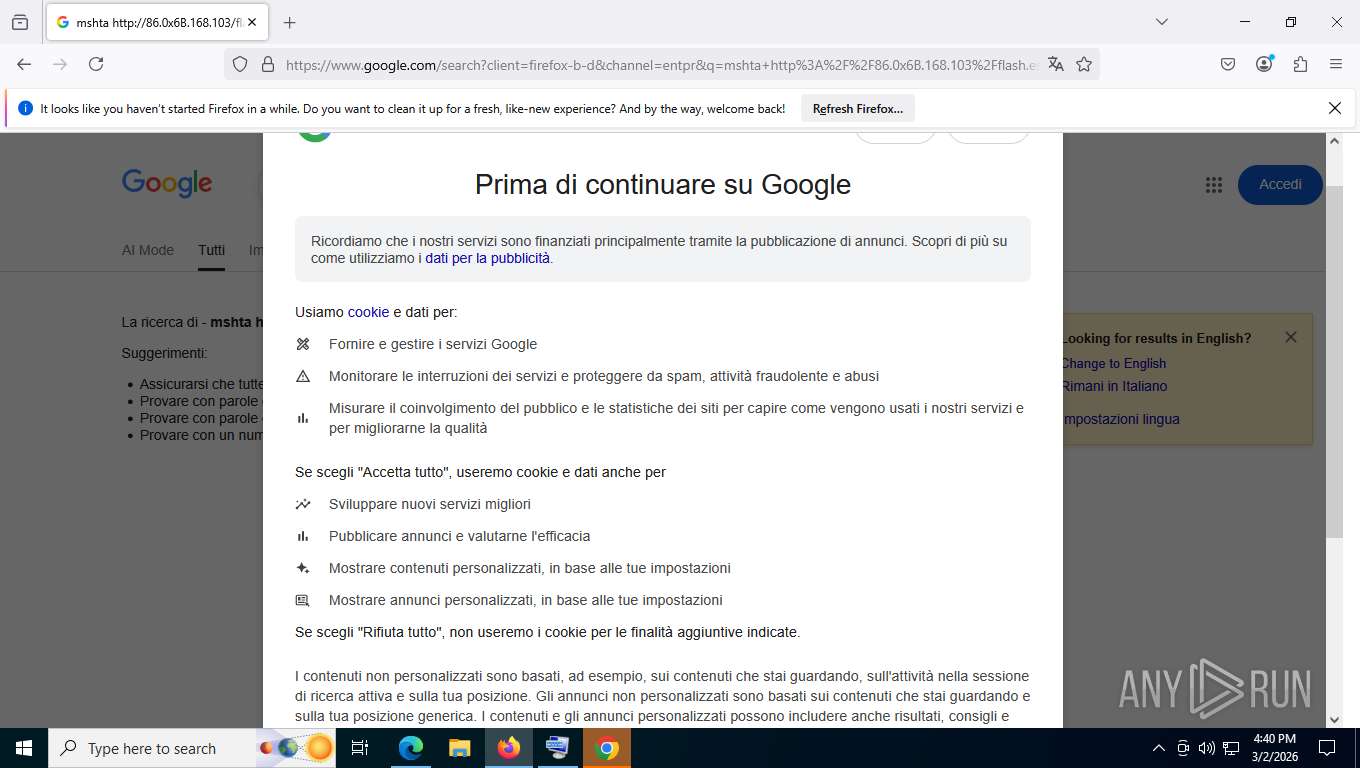This screenshot has height=768, width=1360.
Task: Switch to AI Mode tab
Action: (148, 250)
